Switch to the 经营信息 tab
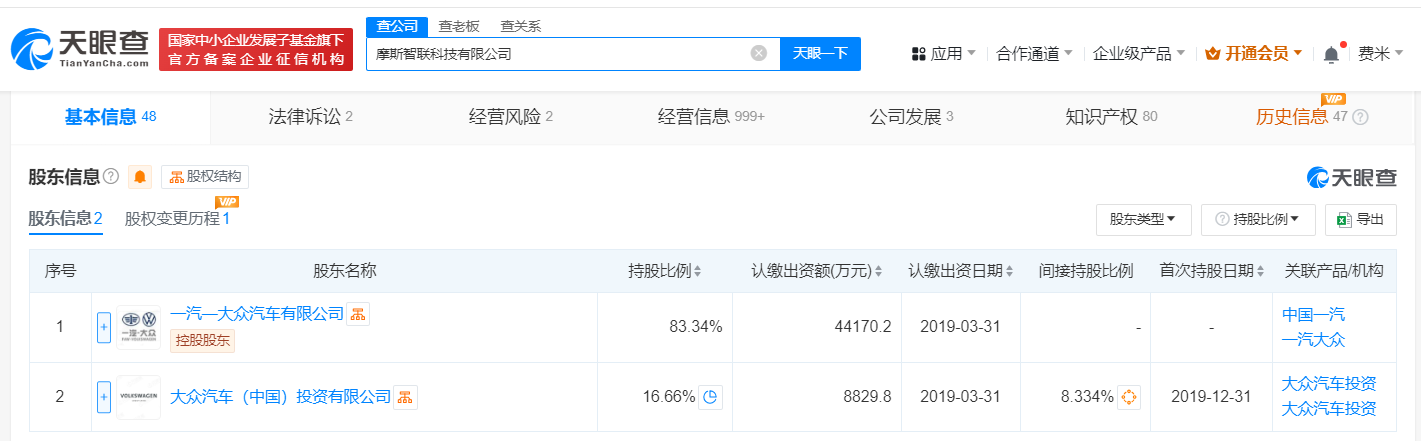The image size is (1421, 441). (x=711, y=117)
